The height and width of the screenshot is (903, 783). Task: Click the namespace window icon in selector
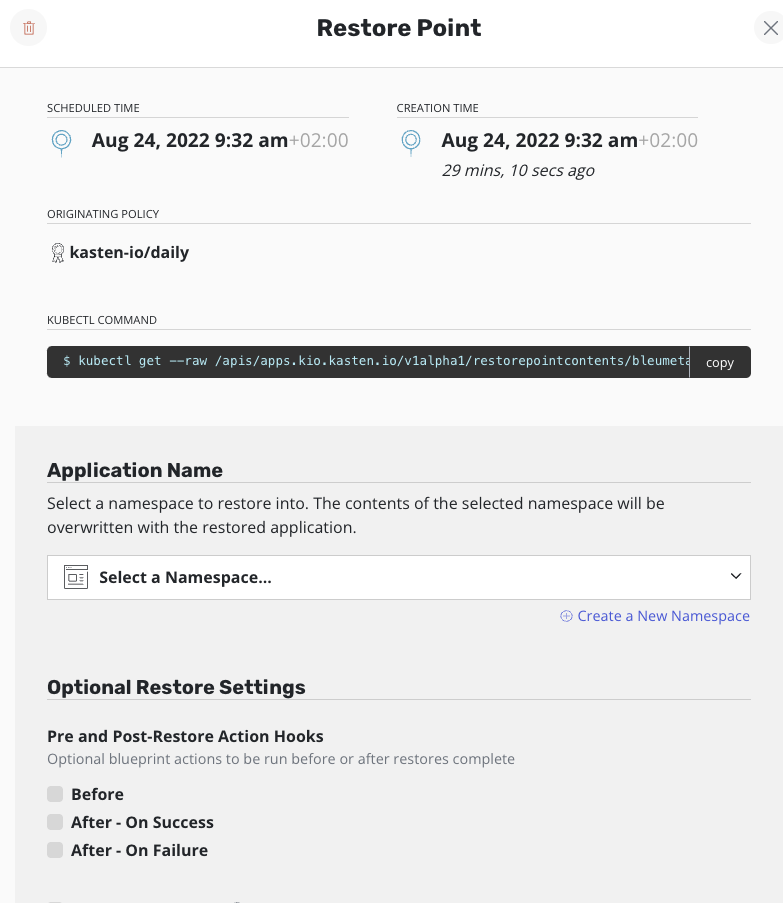click(x=76, y=577)
